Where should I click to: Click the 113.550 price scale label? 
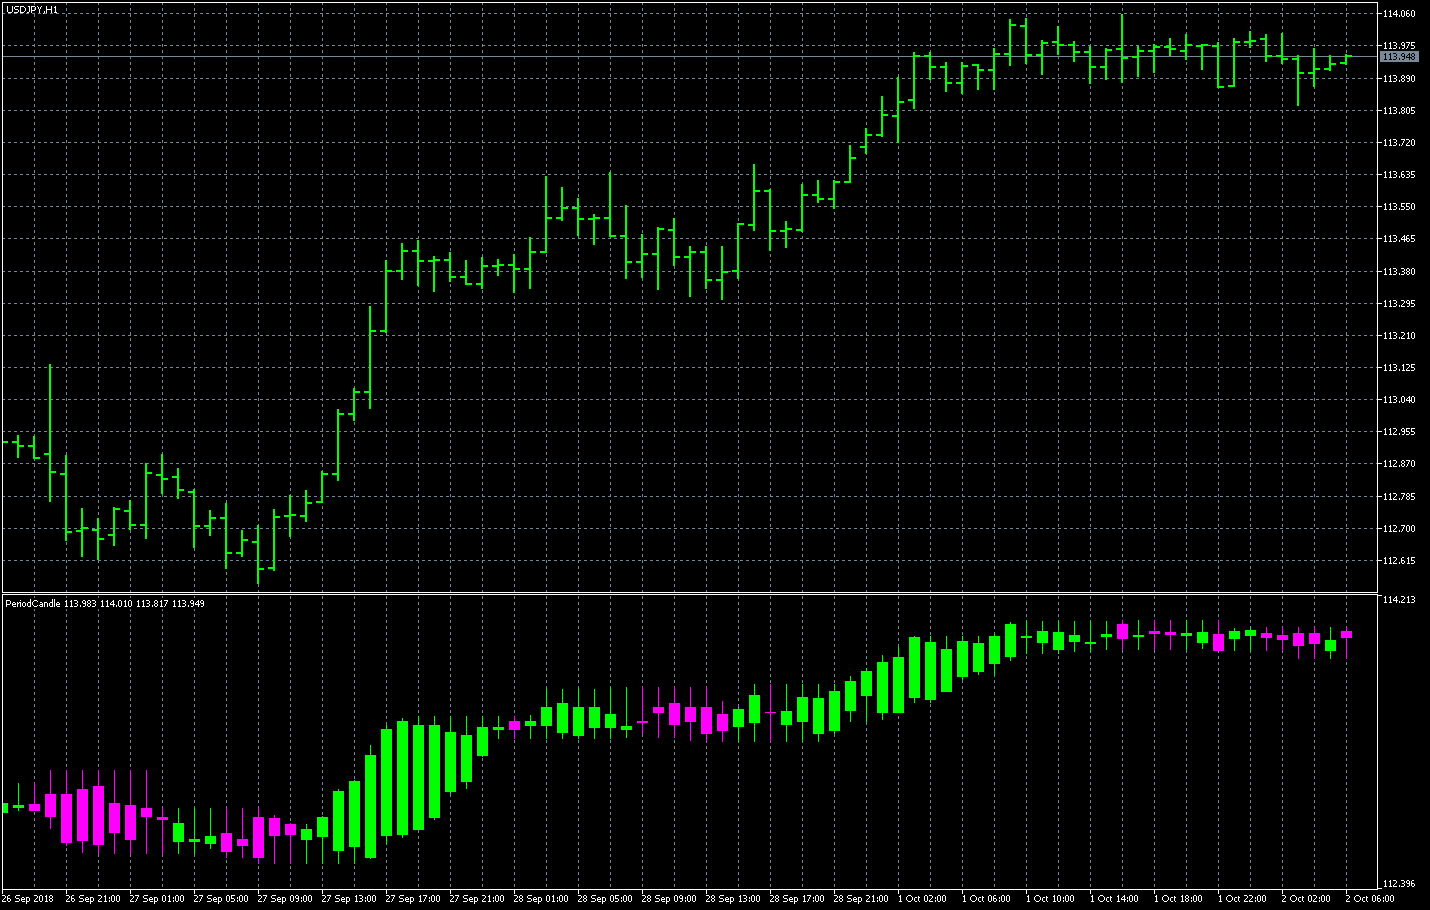tap(1399, 207)
